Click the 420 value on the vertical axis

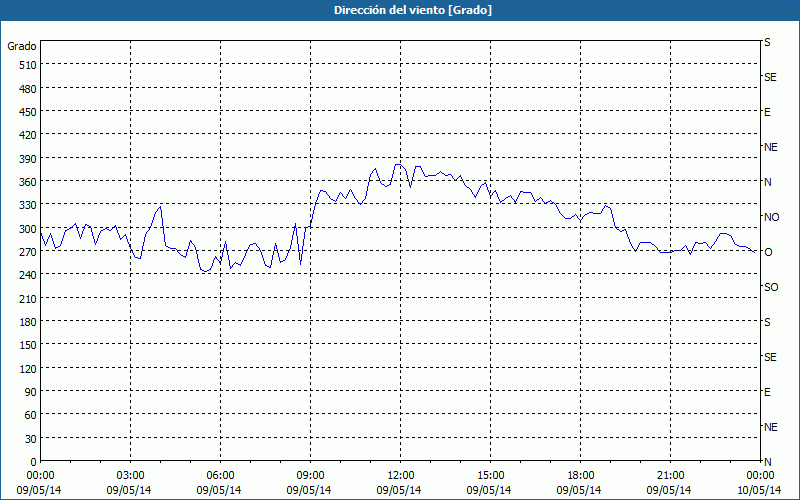(29, 136)
